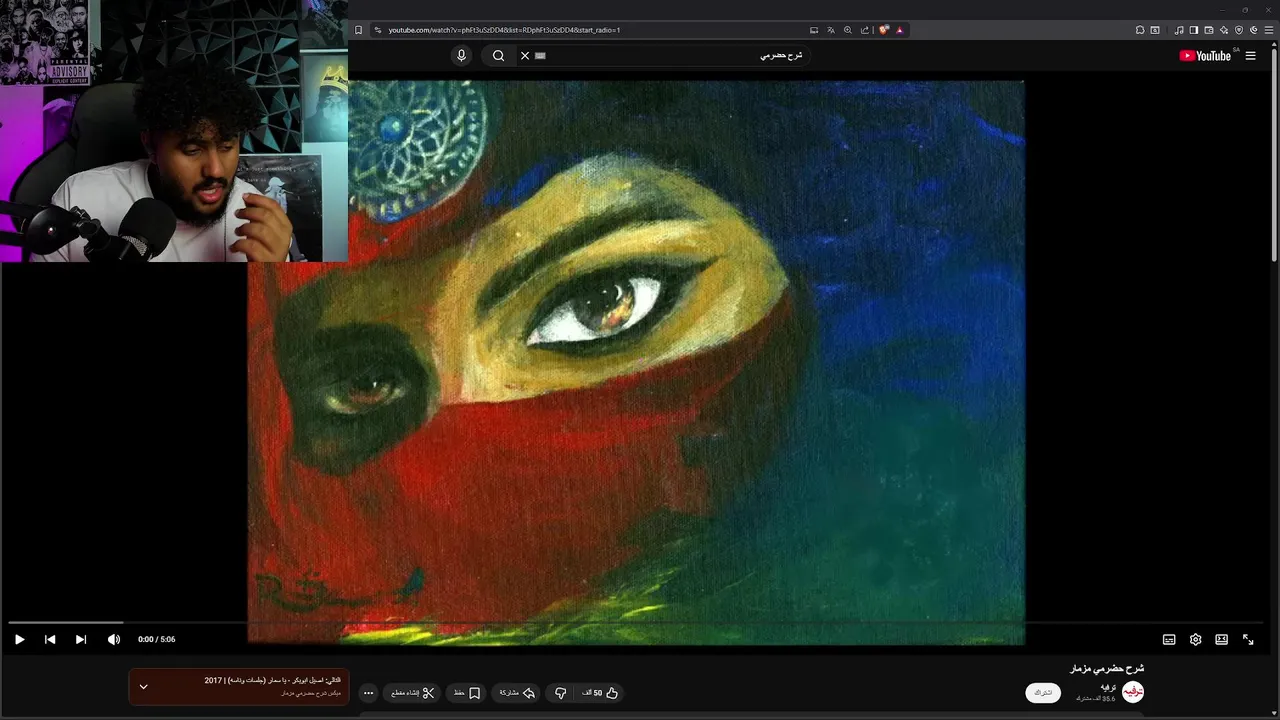Dislike the video with thumbs down
The width and height of the screenshot is (1280, 720).
tap(561, 692)
